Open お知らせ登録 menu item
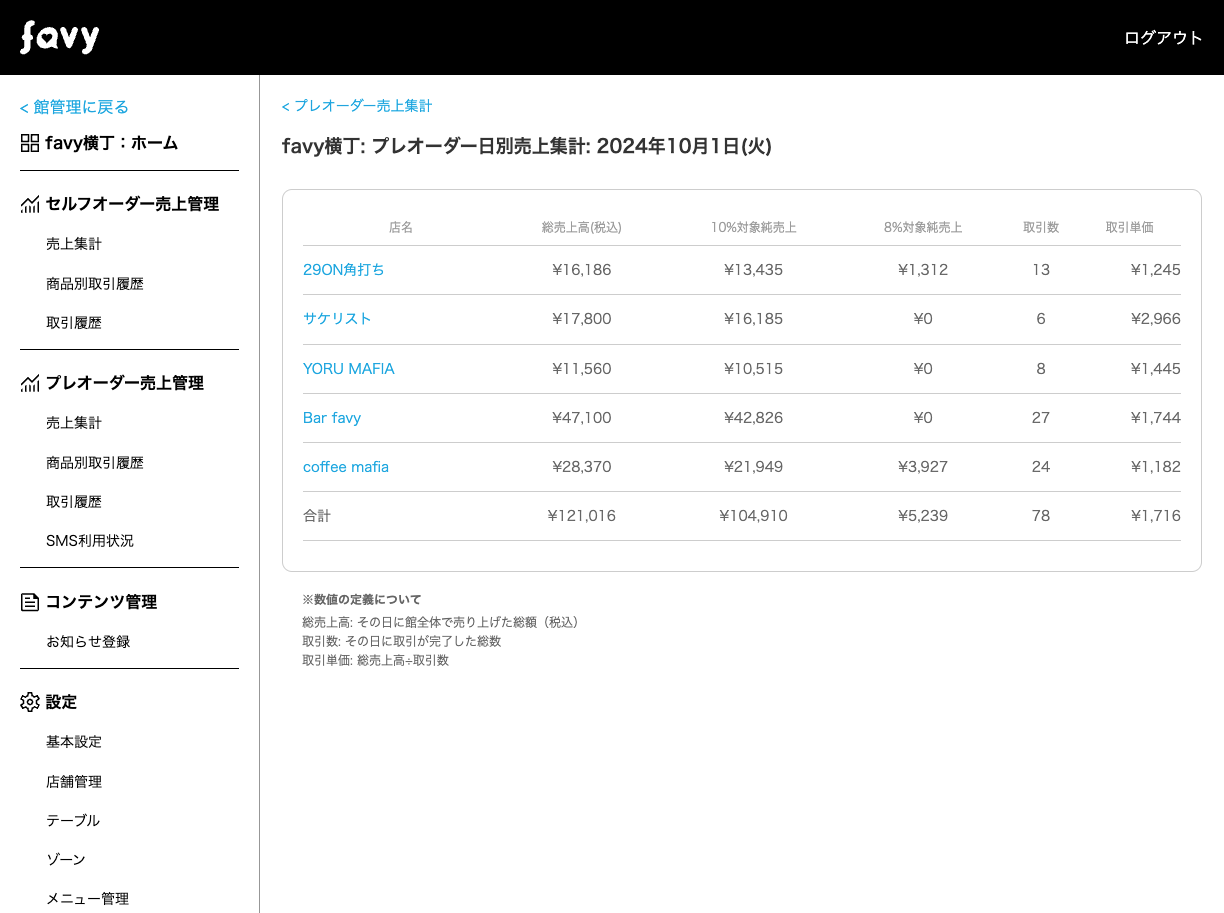Viewport: 1224px width, 913px height. [88, 642]
